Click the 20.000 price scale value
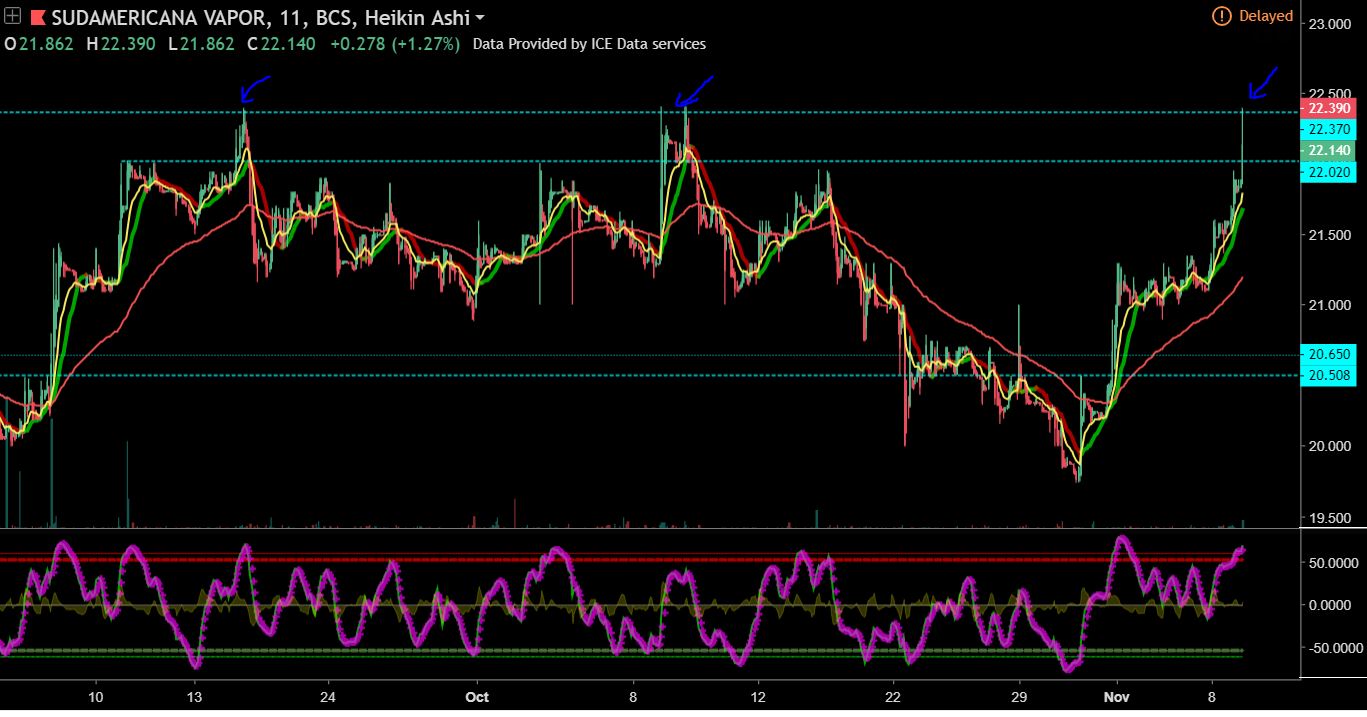1367x717 pixels. [1330, 446]
